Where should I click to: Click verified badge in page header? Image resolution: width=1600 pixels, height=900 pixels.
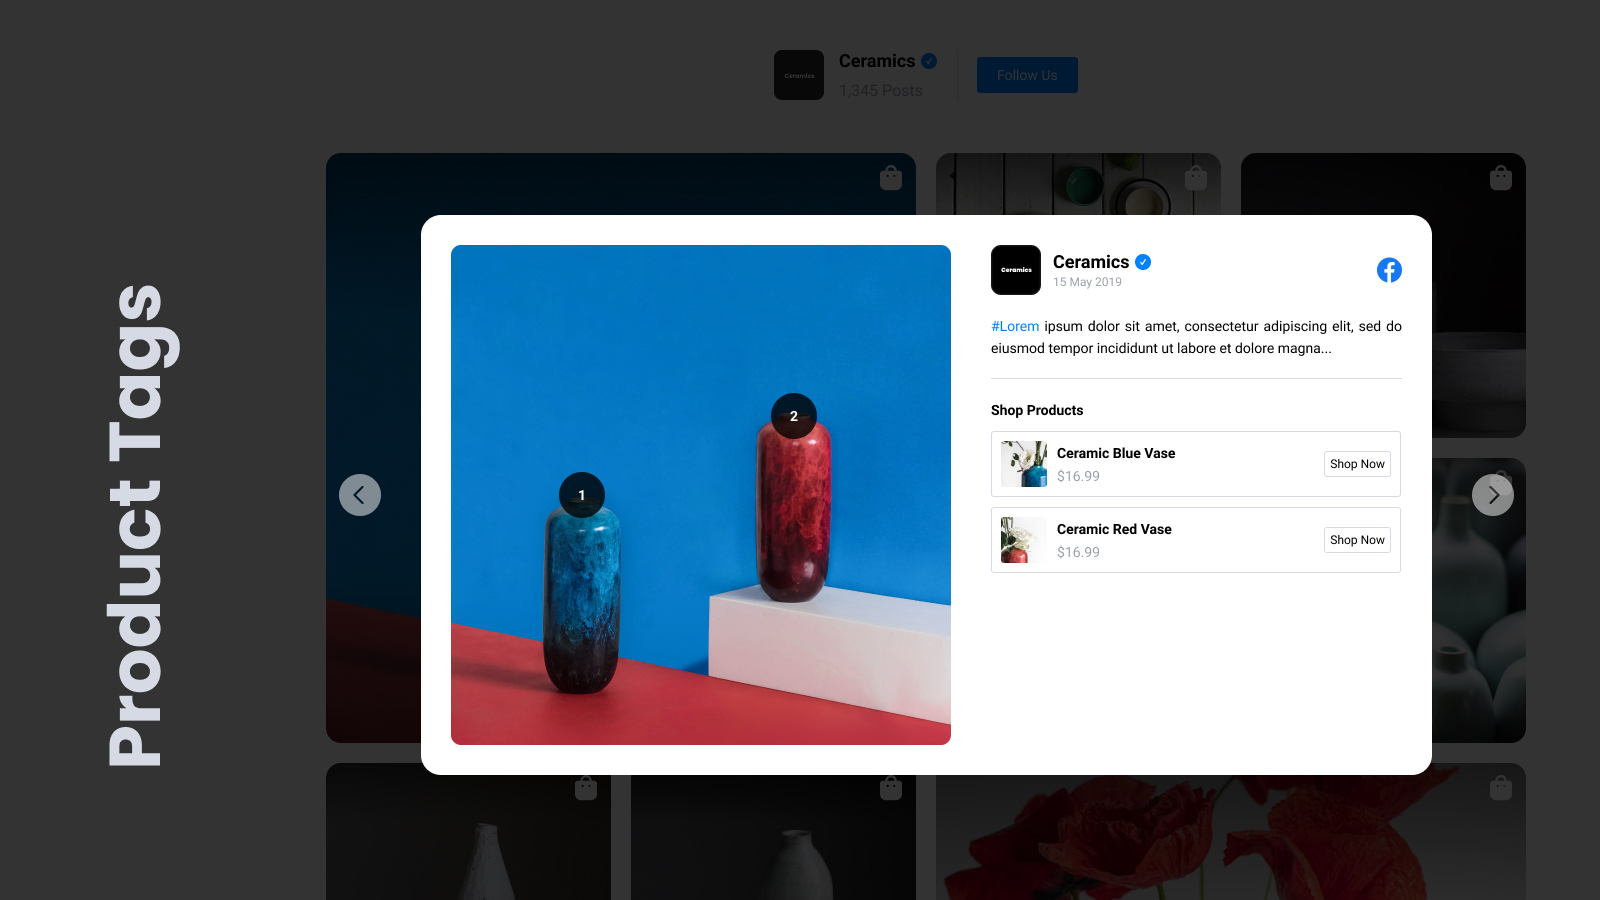929,61
